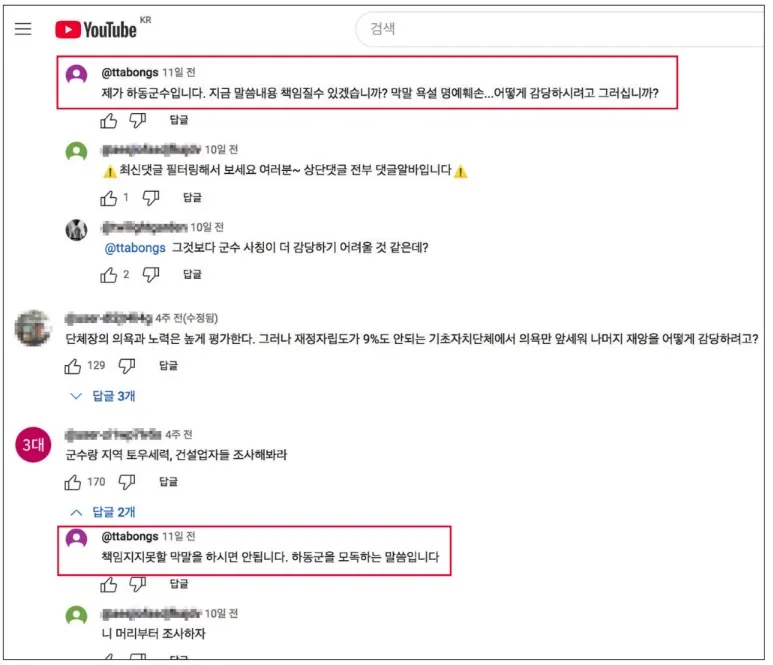This screenshot has width=773, height=665.
Task: Open @ttabongs mention link in reply
Action: click(x=135, y=247)
